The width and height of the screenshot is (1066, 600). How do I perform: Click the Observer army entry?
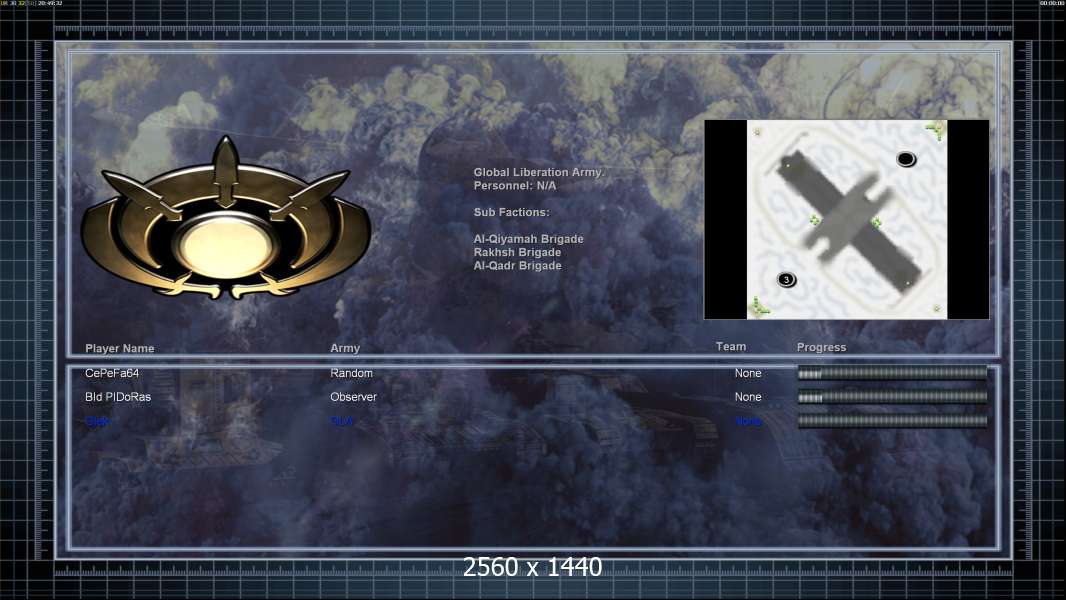tap(354, 397)
